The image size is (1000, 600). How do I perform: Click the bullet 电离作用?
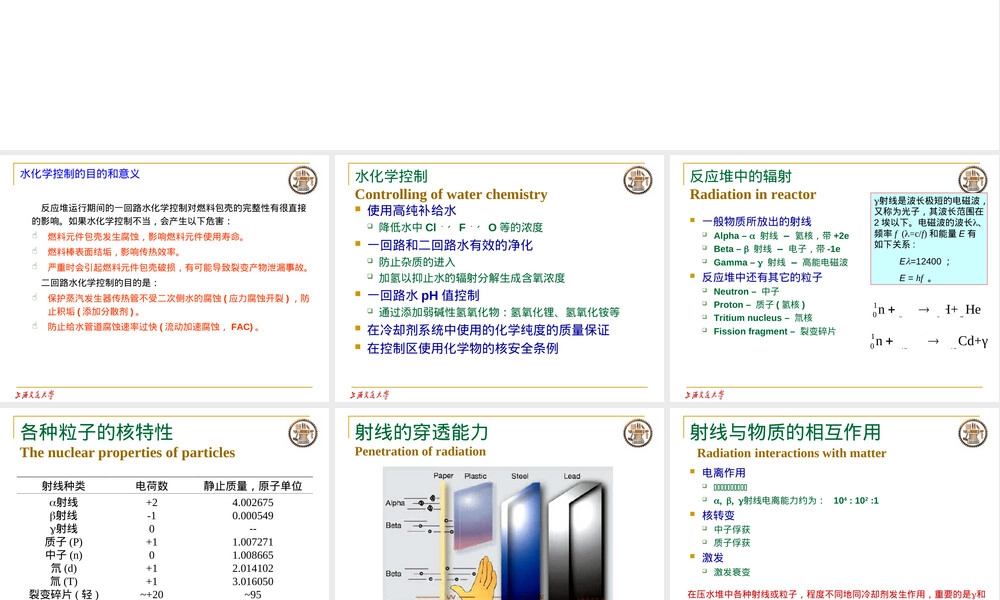click(724, 472)
